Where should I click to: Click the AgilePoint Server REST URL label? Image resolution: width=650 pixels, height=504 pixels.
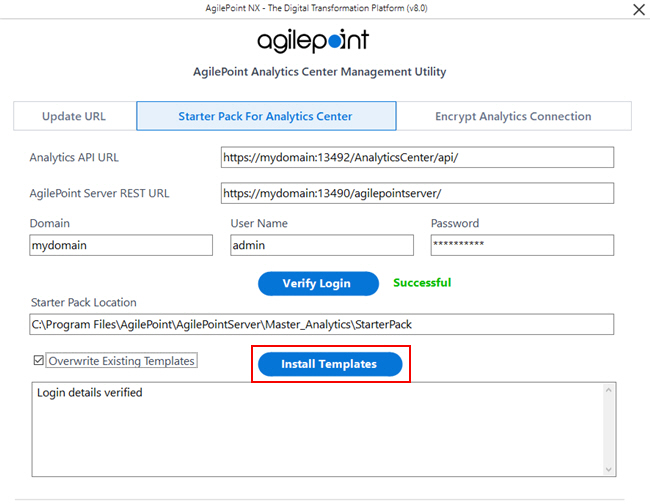[99, 194]
